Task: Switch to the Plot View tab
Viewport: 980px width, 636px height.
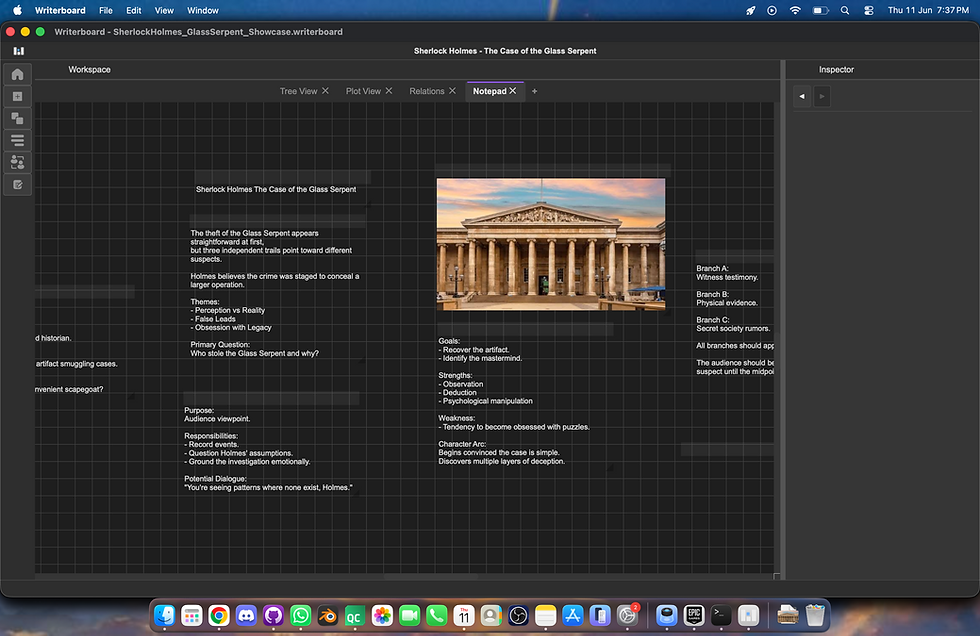Action: 363,91
